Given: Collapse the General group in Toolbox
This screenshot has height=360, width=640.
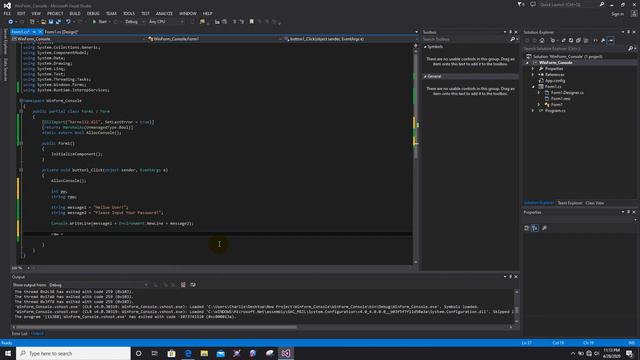Looking at the screenshot, I should coord(425,76).
